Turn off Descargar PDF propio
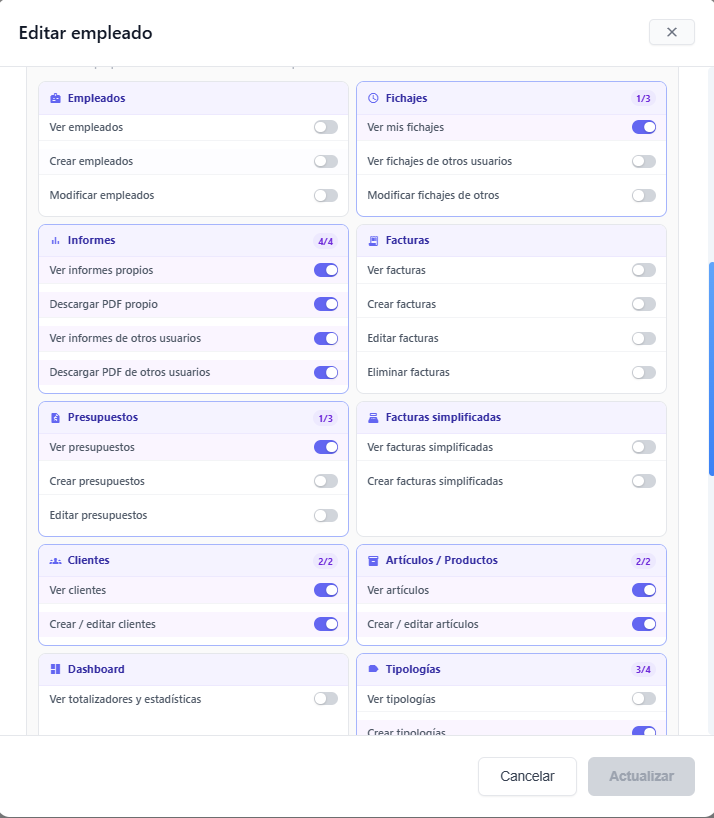The image size is (714, 818). (326, 304)
